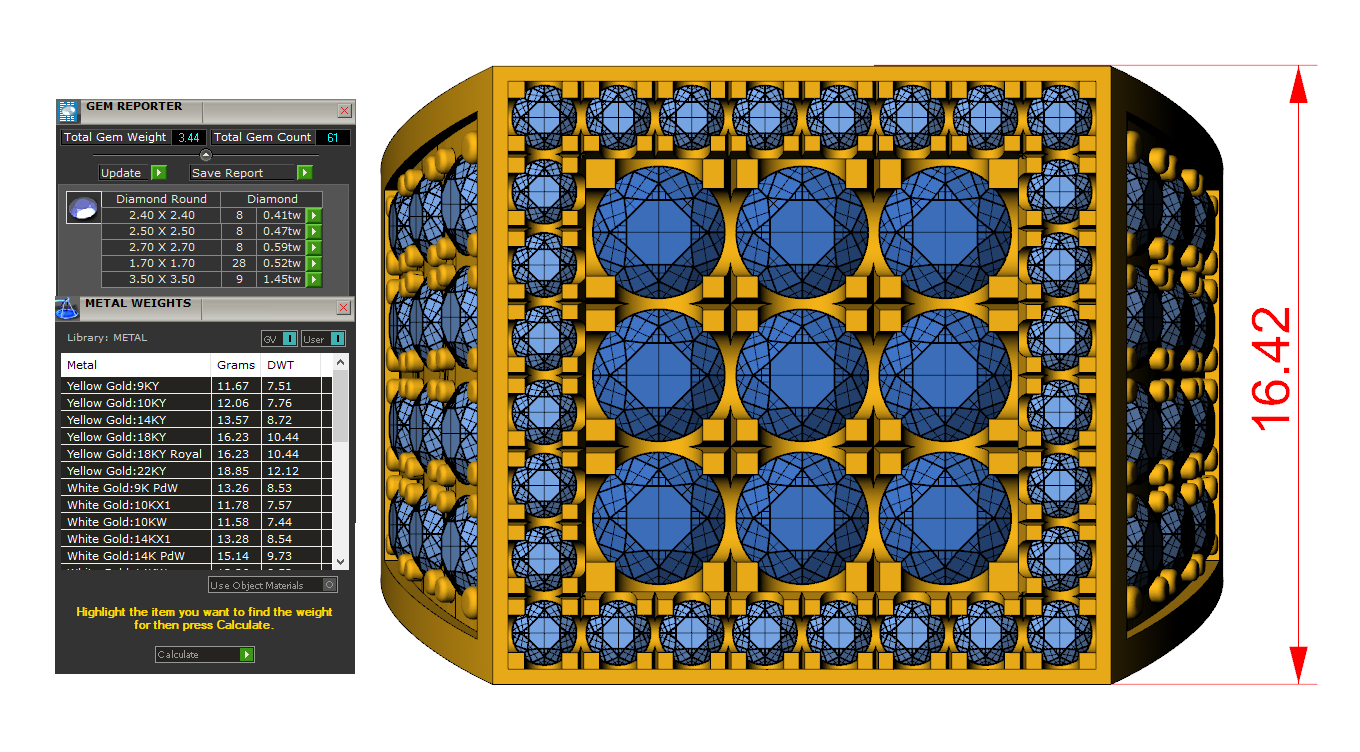
Task: Click green arrow for 1.70 X 1.70 row
Action: (x=313, y=263)
